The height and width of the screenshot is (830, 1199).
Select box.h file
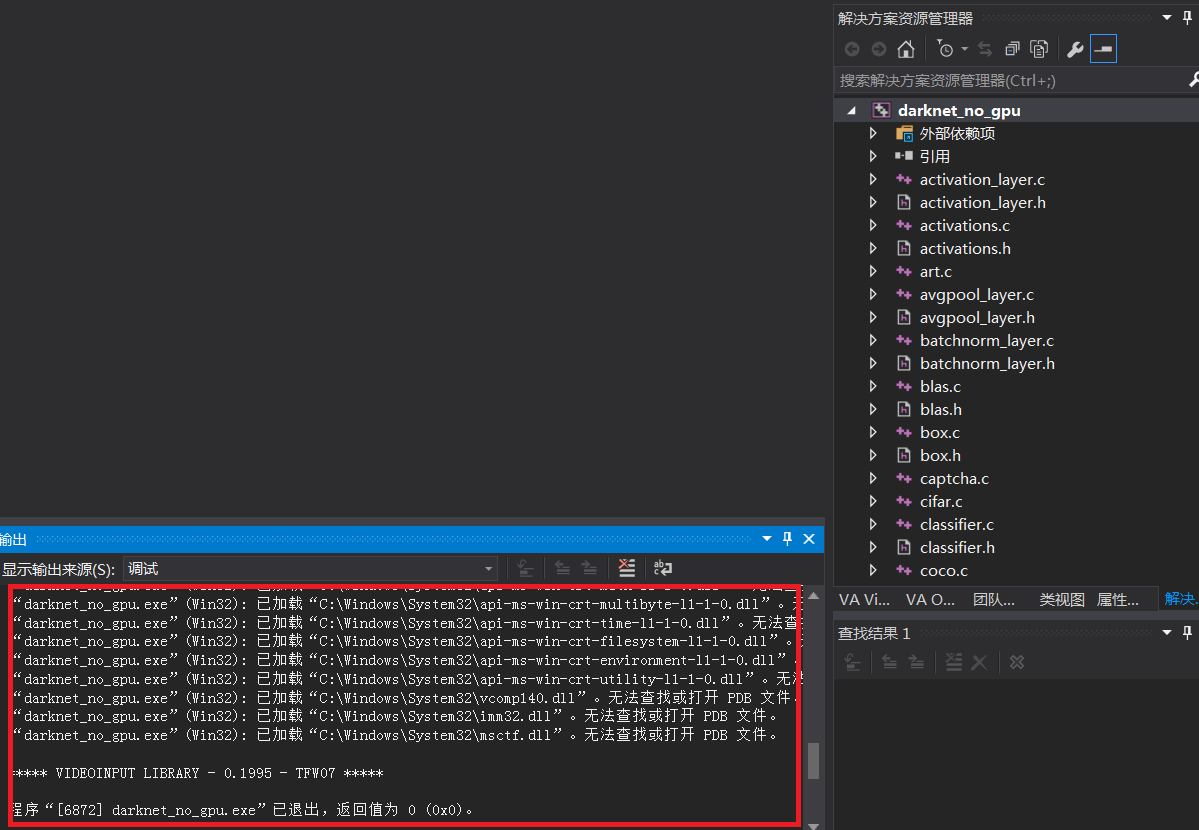pos(940,455)
